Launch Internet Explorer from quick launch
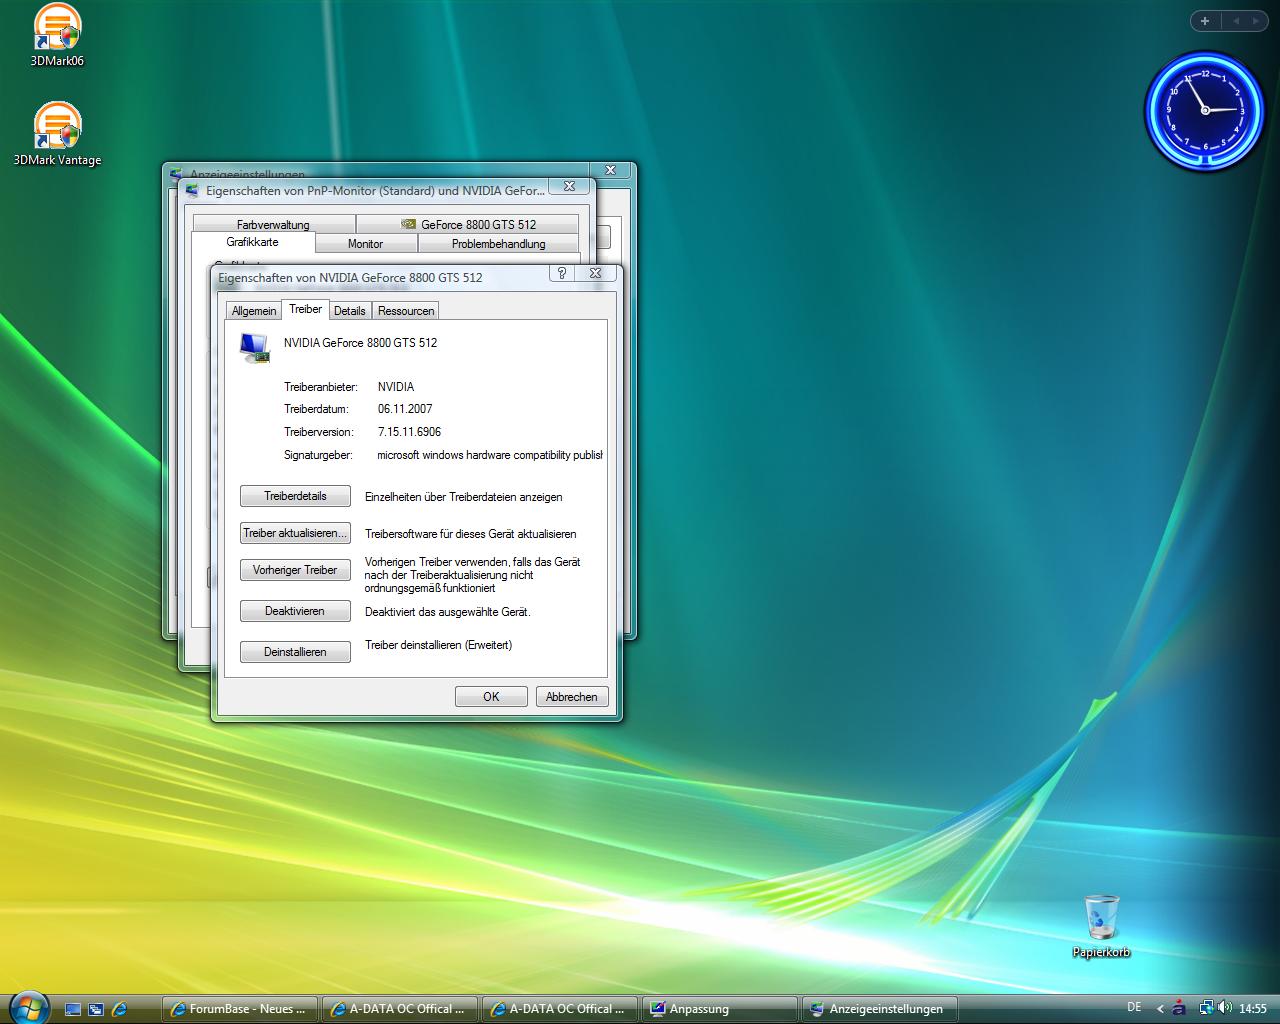Viewport: 1280px width, 1024px height. pos(119,1009)
